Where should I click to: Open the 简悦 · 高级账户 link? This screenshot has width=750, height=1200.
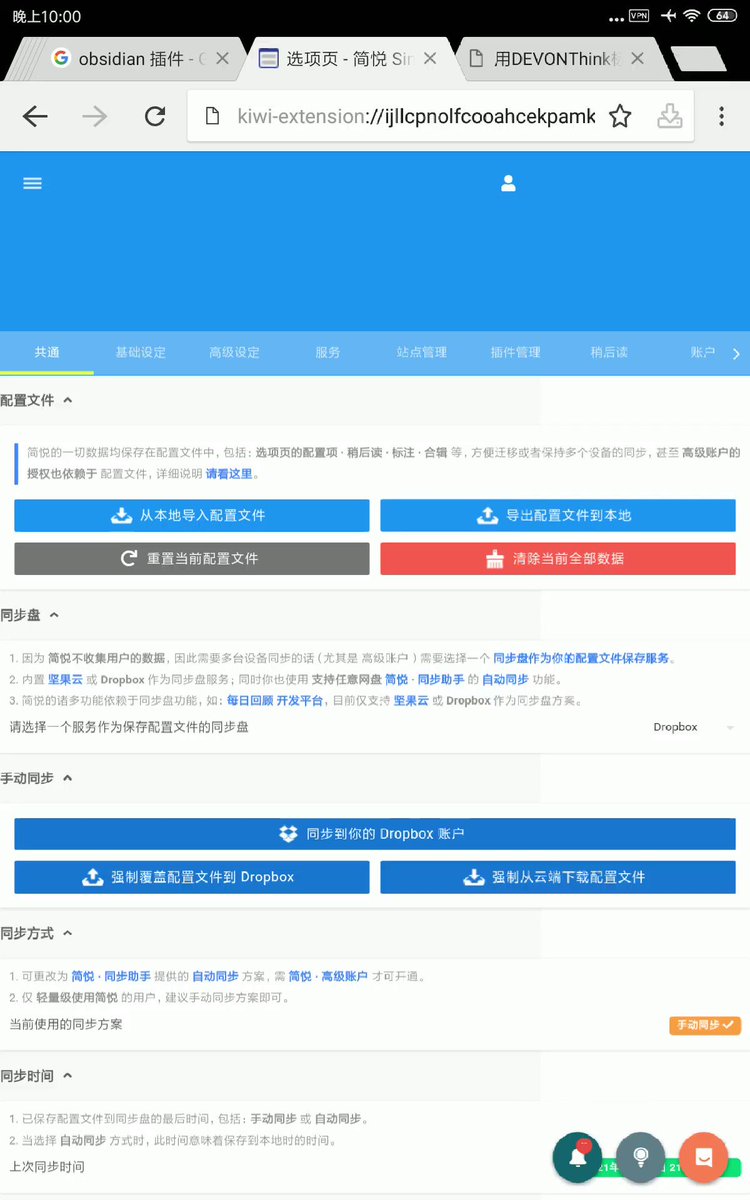tap(328, 976)
